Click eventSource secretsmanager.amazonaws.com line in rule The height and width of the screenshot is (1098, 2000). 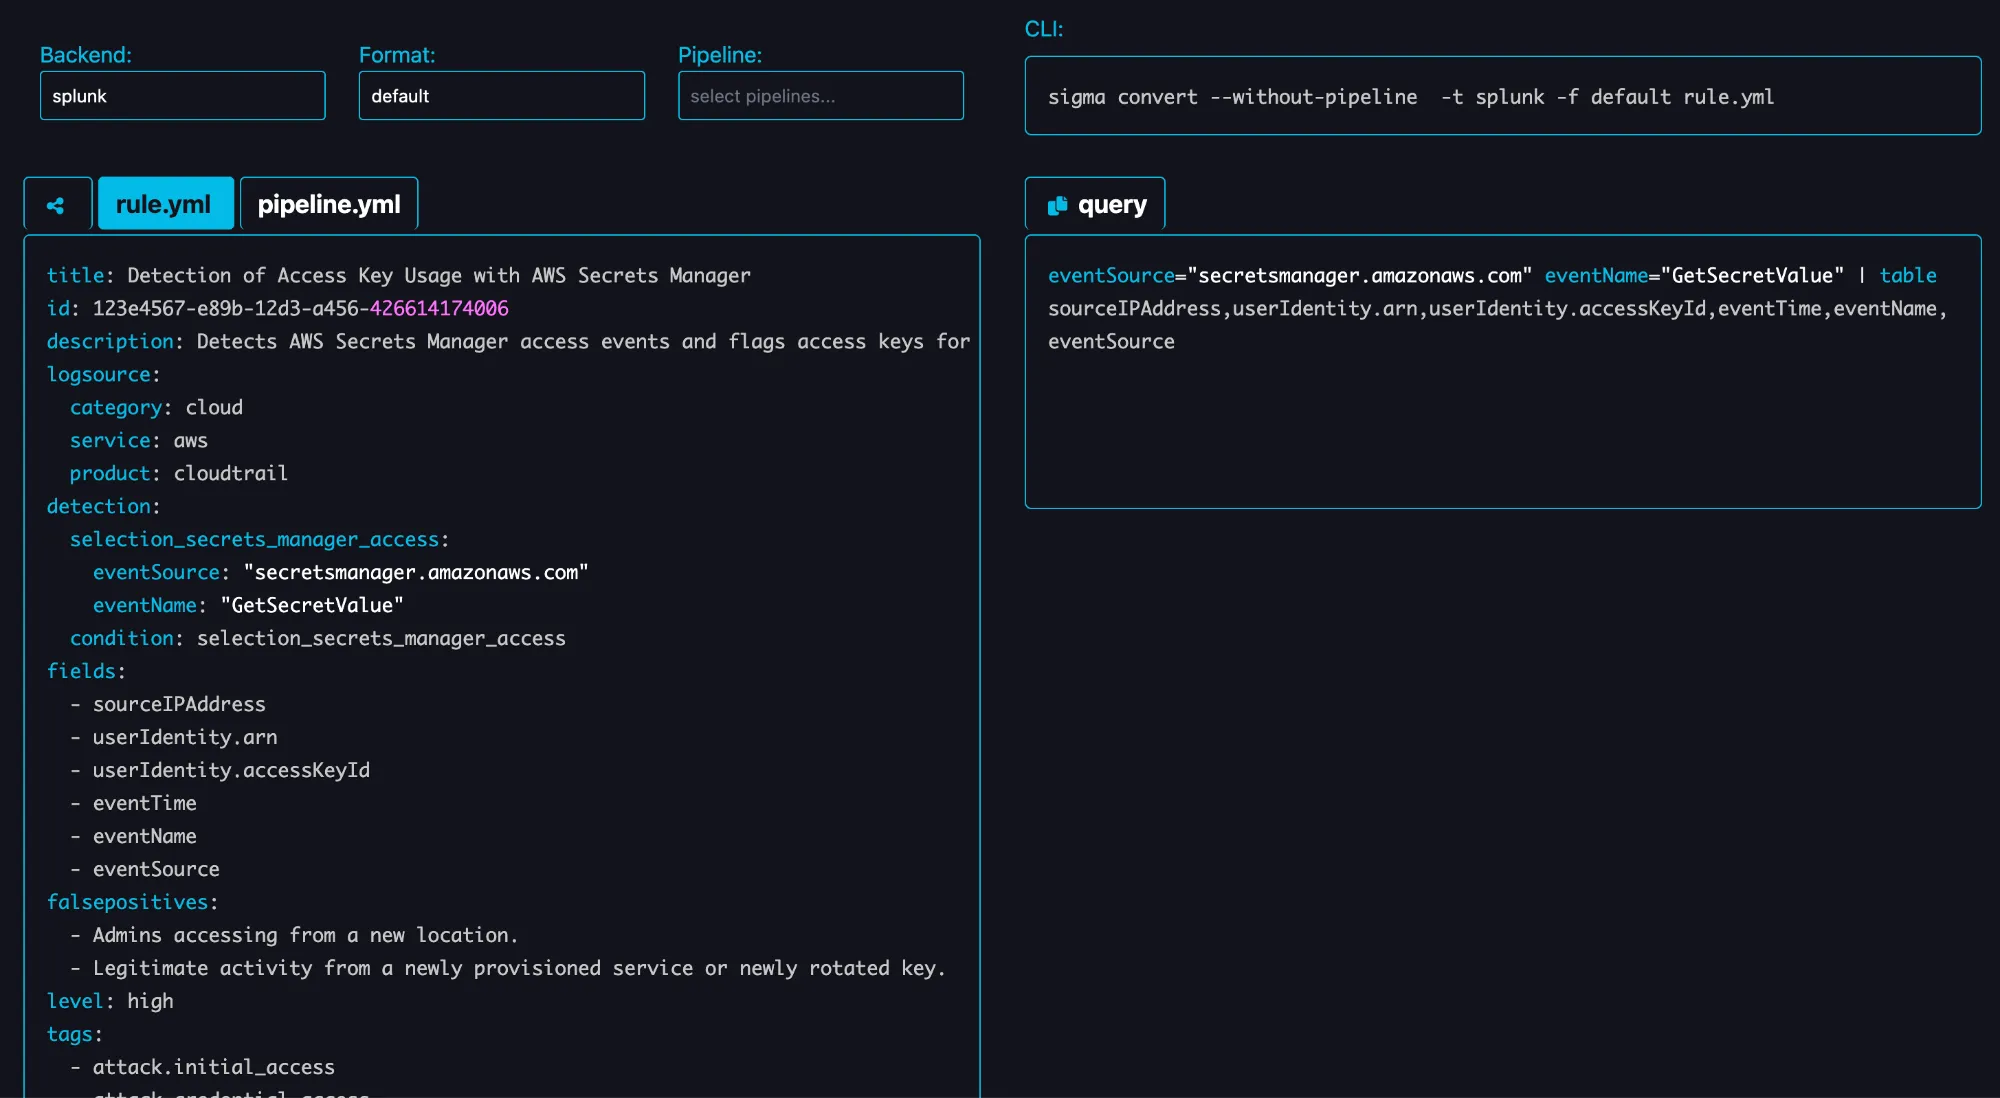340,572
